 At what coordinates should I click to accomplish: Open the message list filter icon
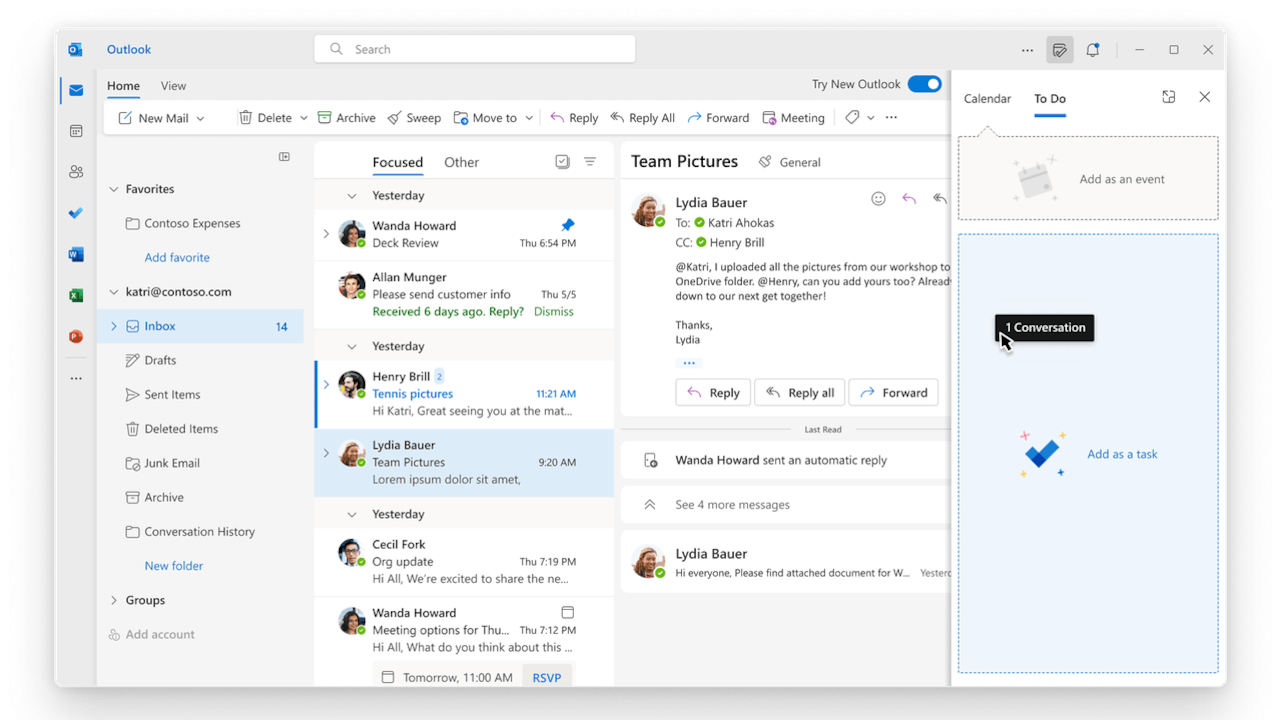[x=590, y=162]
